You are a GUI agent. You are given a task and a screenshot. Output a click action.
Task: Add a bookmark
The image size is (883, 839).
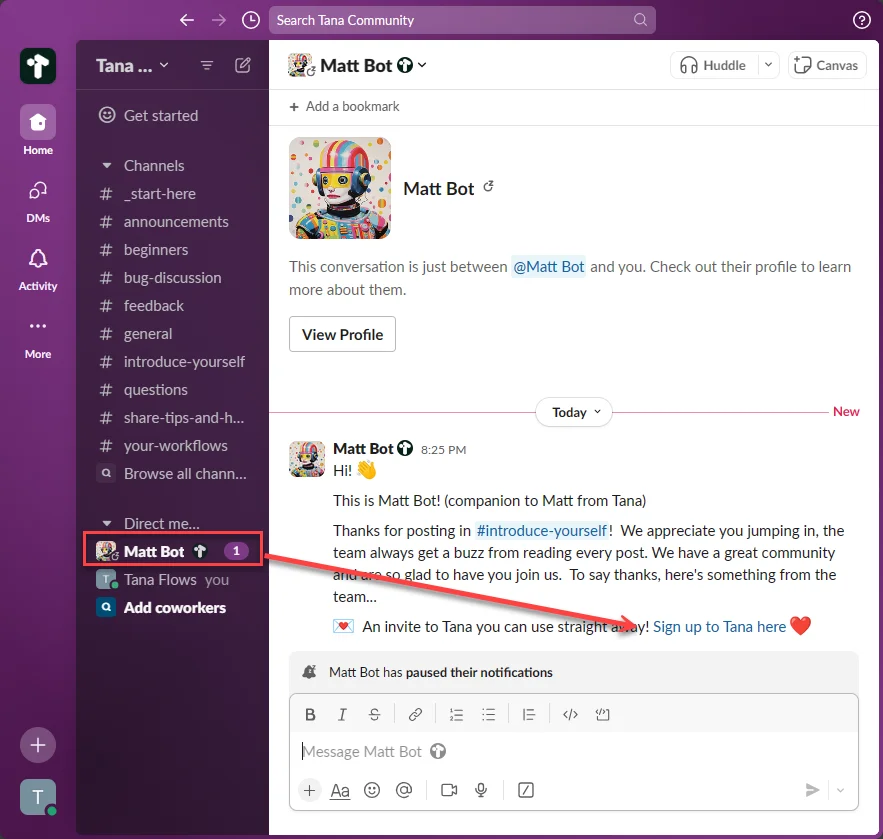click(x=344, y=106)
